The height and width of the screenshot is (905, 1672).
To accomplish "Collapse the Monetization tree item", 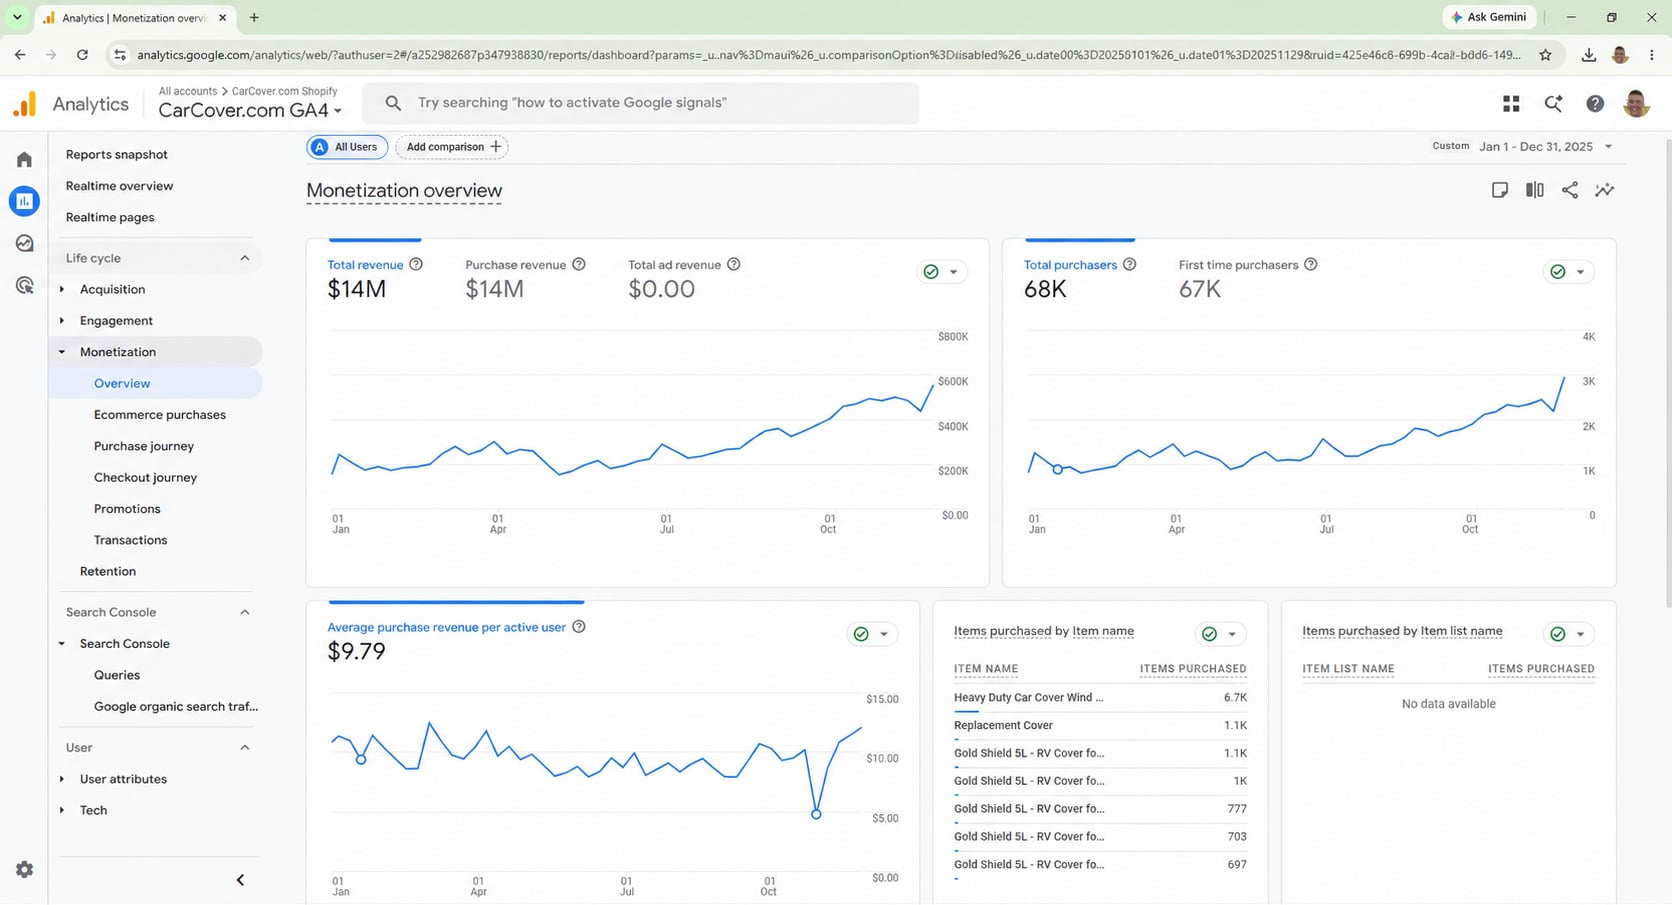I will click(62, 352).
